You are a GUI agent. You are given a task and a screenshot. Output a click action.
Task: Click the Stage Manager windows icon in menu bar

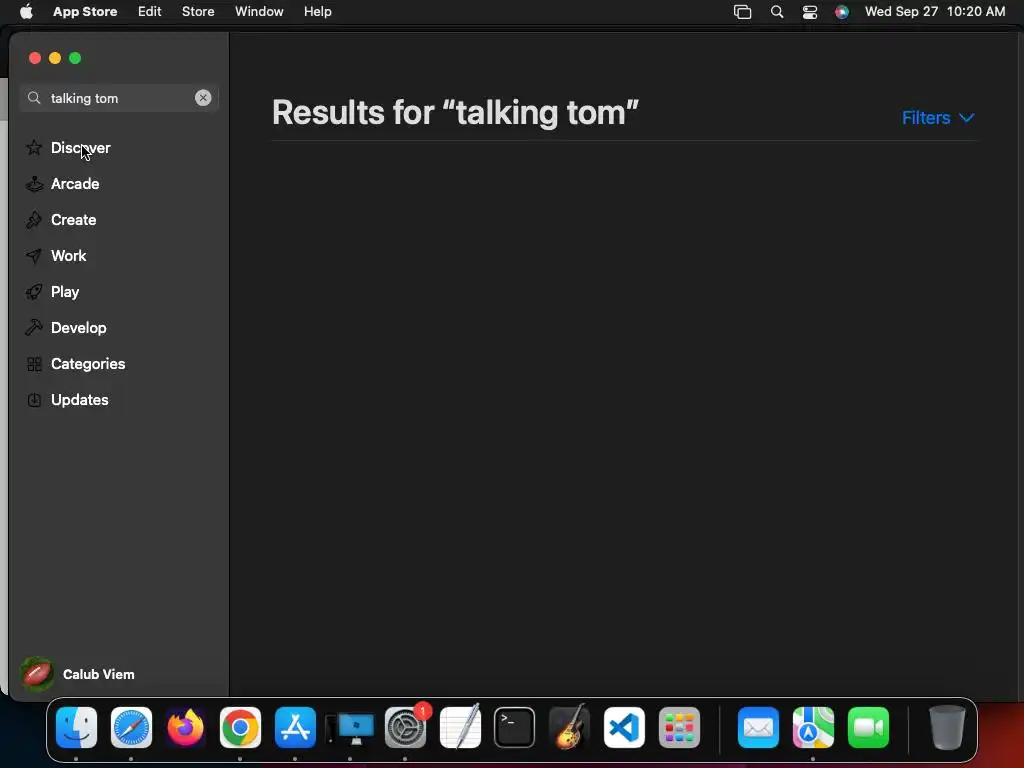point(743,12)
